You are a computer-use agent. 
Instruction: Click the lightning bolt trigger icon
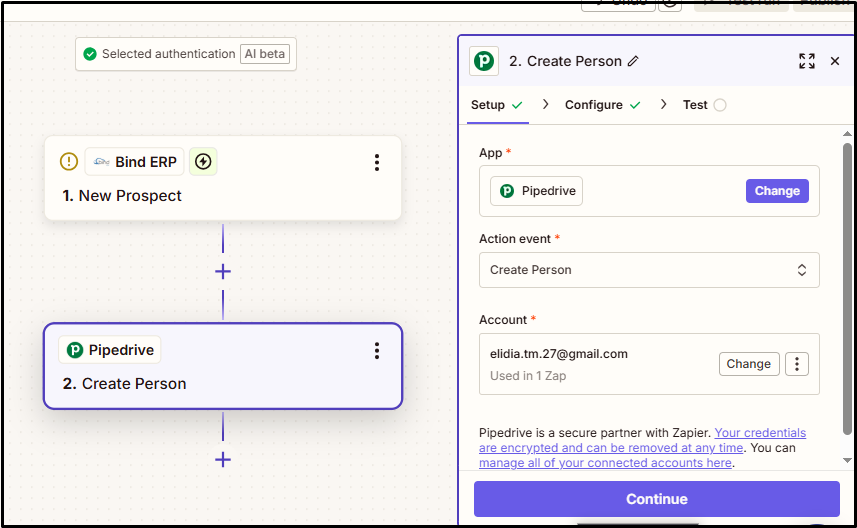coord(203,162)
